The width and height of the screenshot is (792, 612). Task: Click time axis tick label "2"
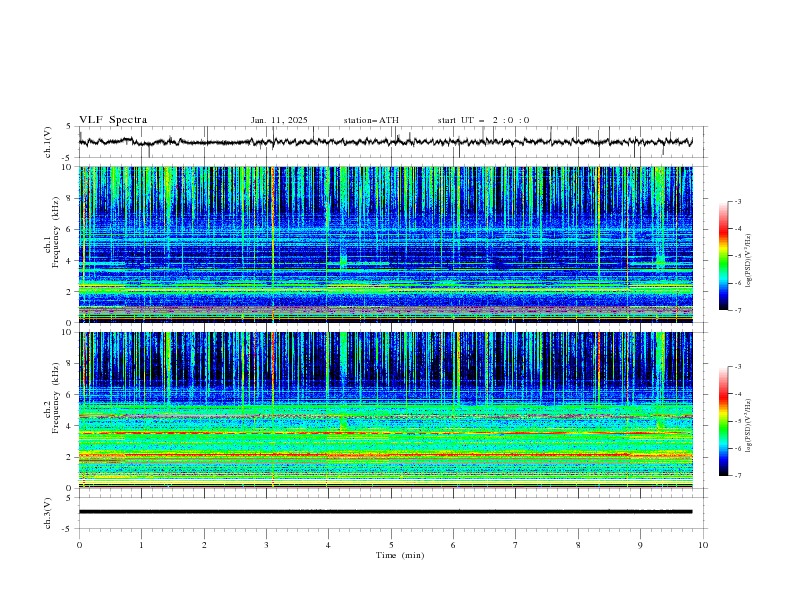[204, 545]
